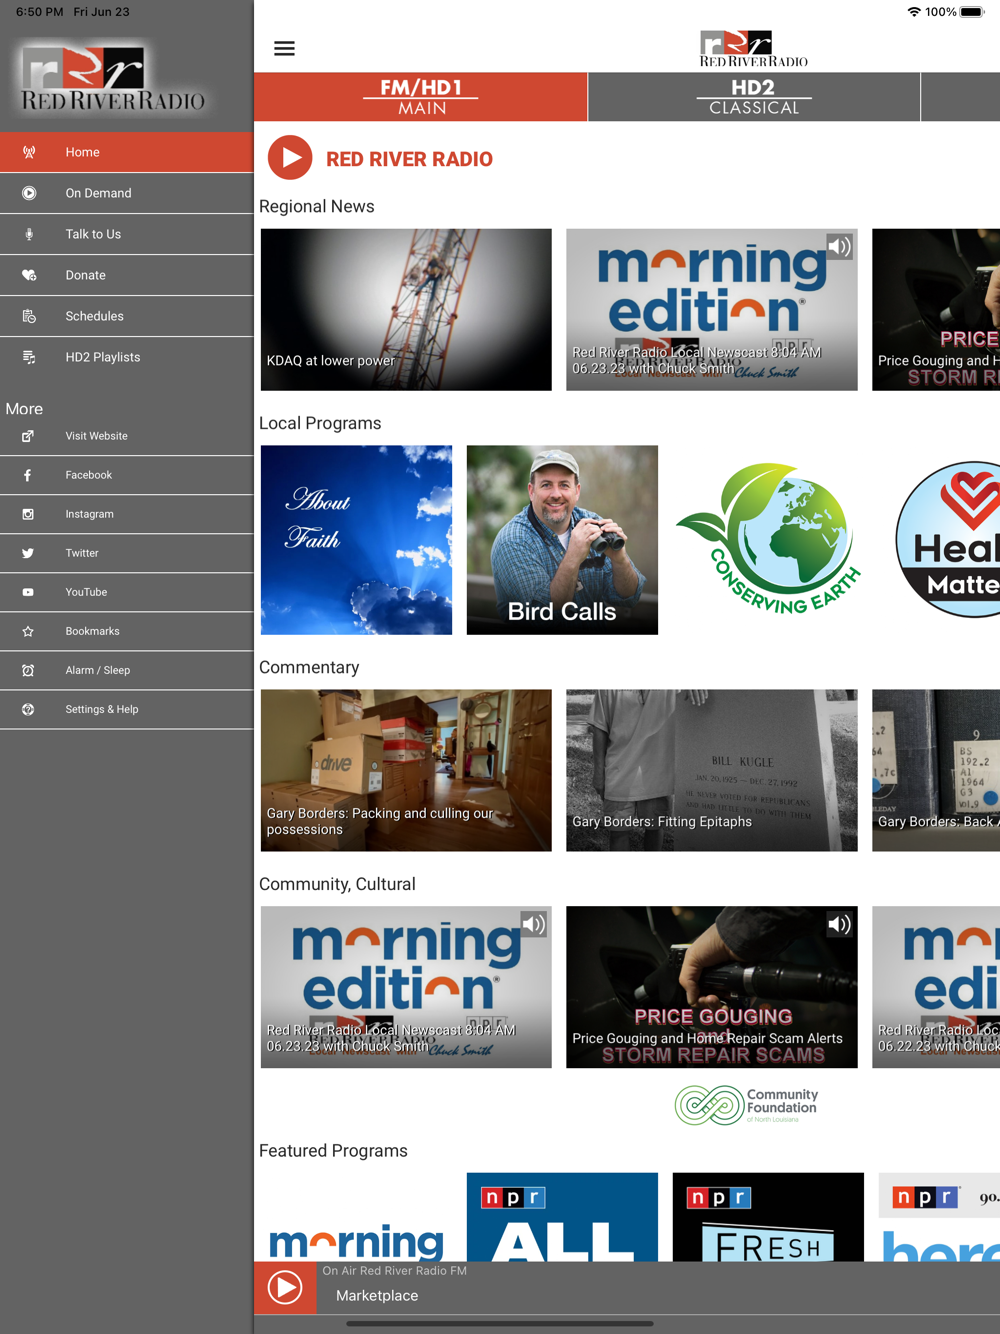
Task: Open Price Gouging card in Regional News
Action: (936, 309)
